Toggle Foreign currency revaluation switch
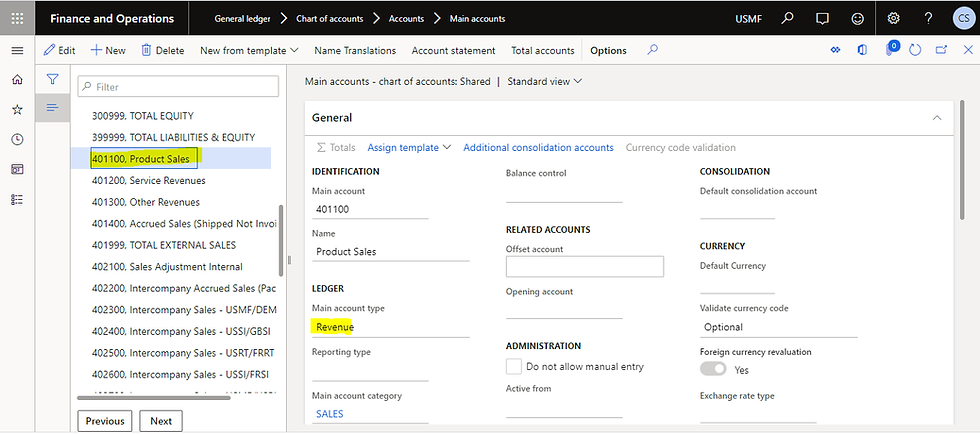Viewport: 980px width, 434px height. [x=713, y=370]
